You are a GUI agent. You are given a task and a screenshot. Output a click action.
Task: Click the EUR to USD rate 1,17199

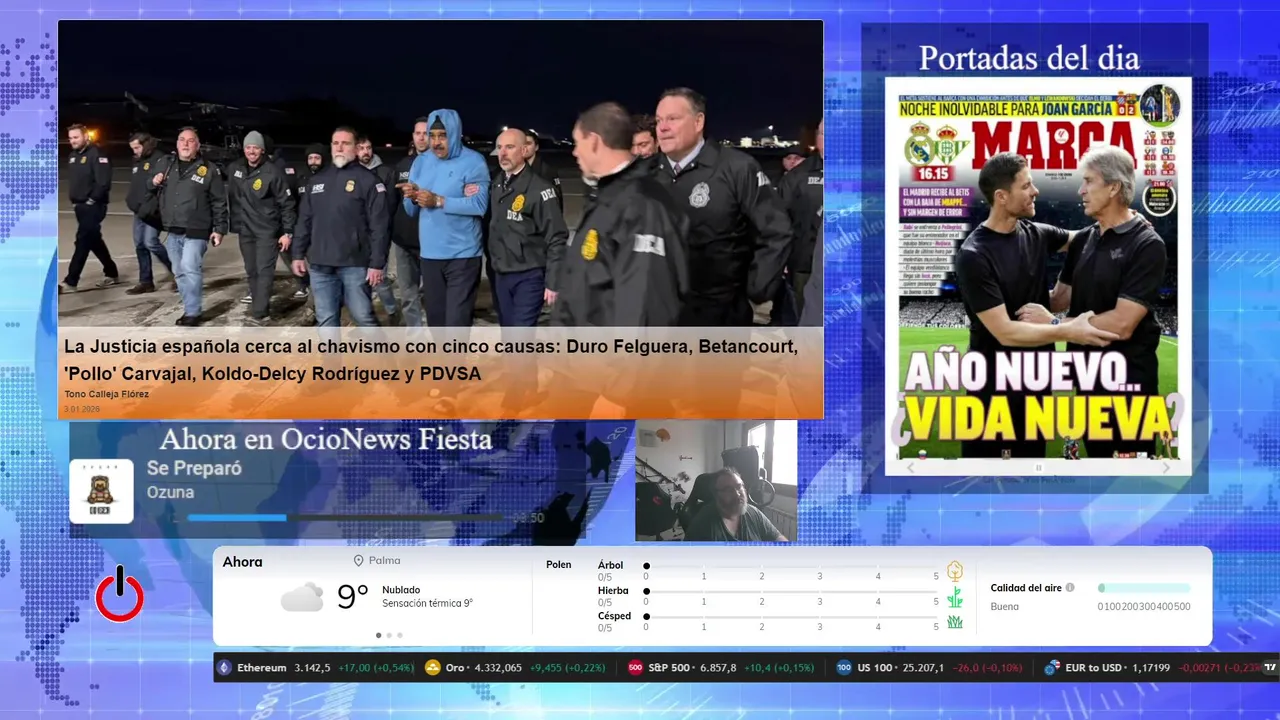point(1151,667)
